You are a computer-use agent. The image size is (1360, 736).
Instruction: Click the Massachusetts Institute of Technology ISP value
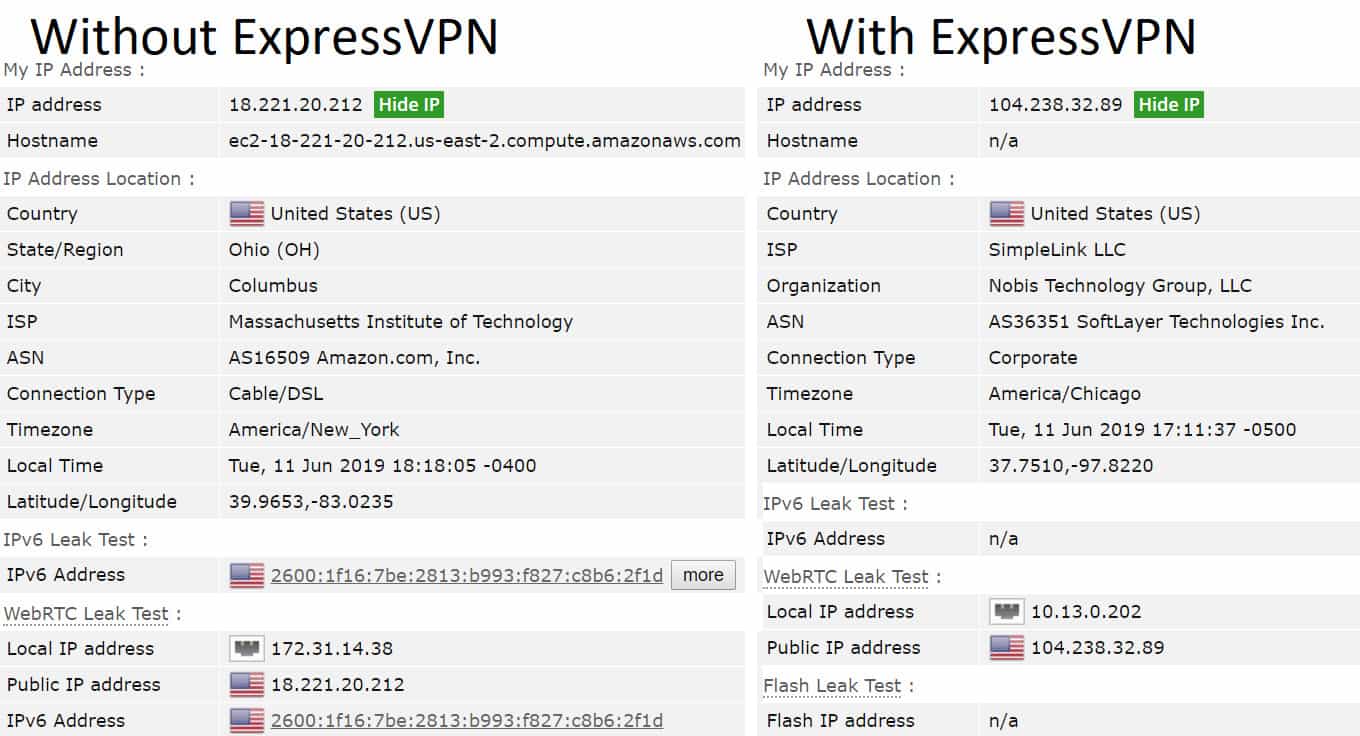pyautogui.click(x=401, y=322)
